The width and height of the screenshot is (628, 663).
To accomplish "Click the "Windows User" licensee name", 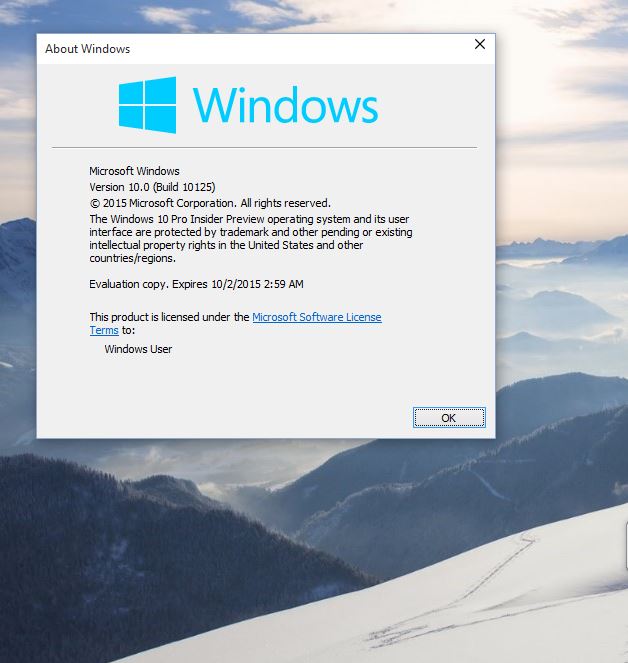I will tap(138, 349).
